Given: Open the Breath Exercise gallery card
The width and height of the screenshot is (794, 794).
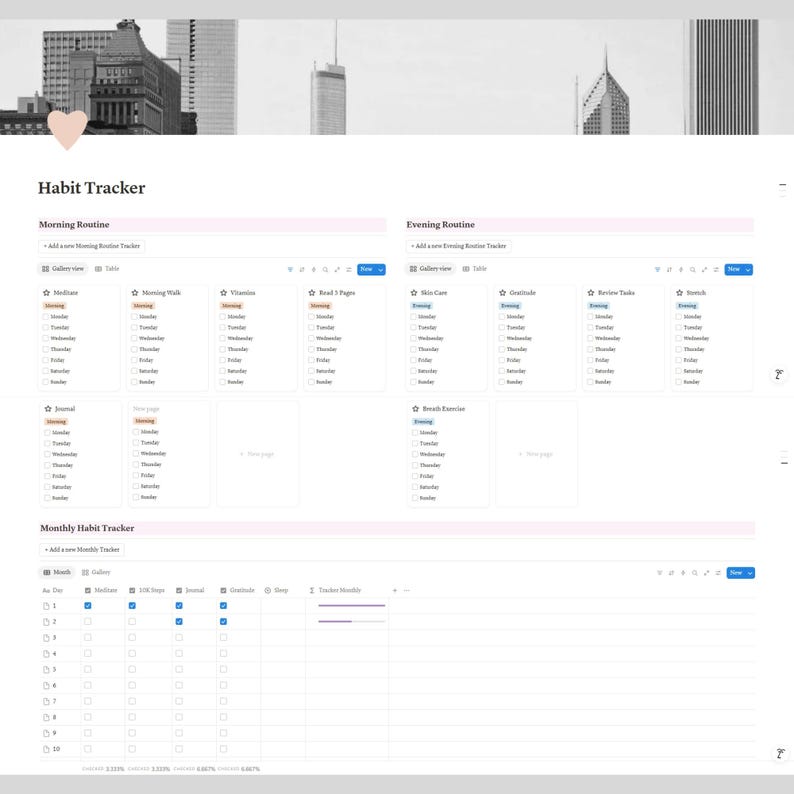Looking at the screenshot, I should click(448, 454).
